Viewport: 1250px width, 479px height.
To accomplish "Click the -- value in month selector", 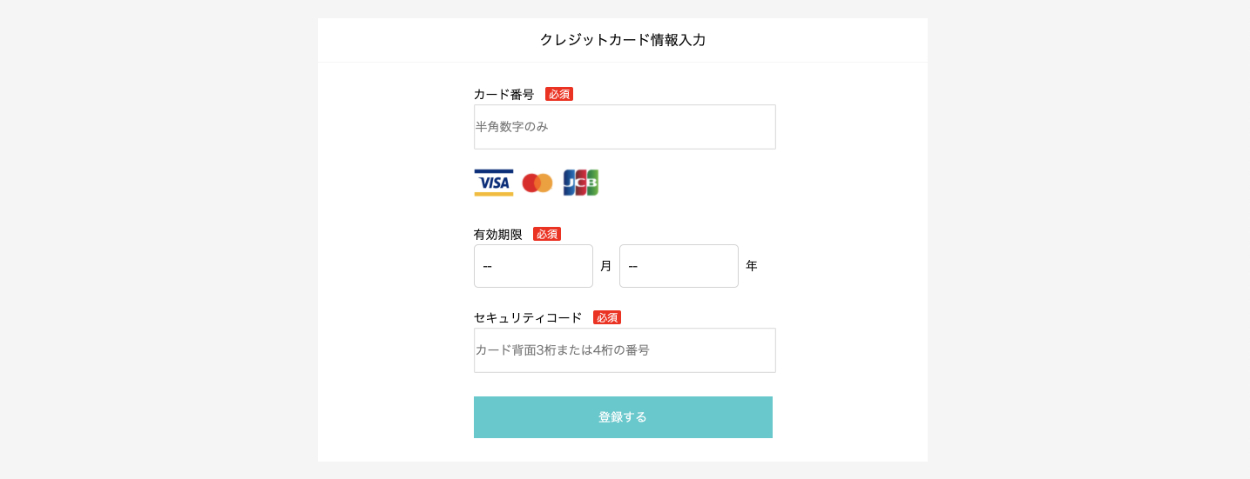I will (x=488, y=266).
